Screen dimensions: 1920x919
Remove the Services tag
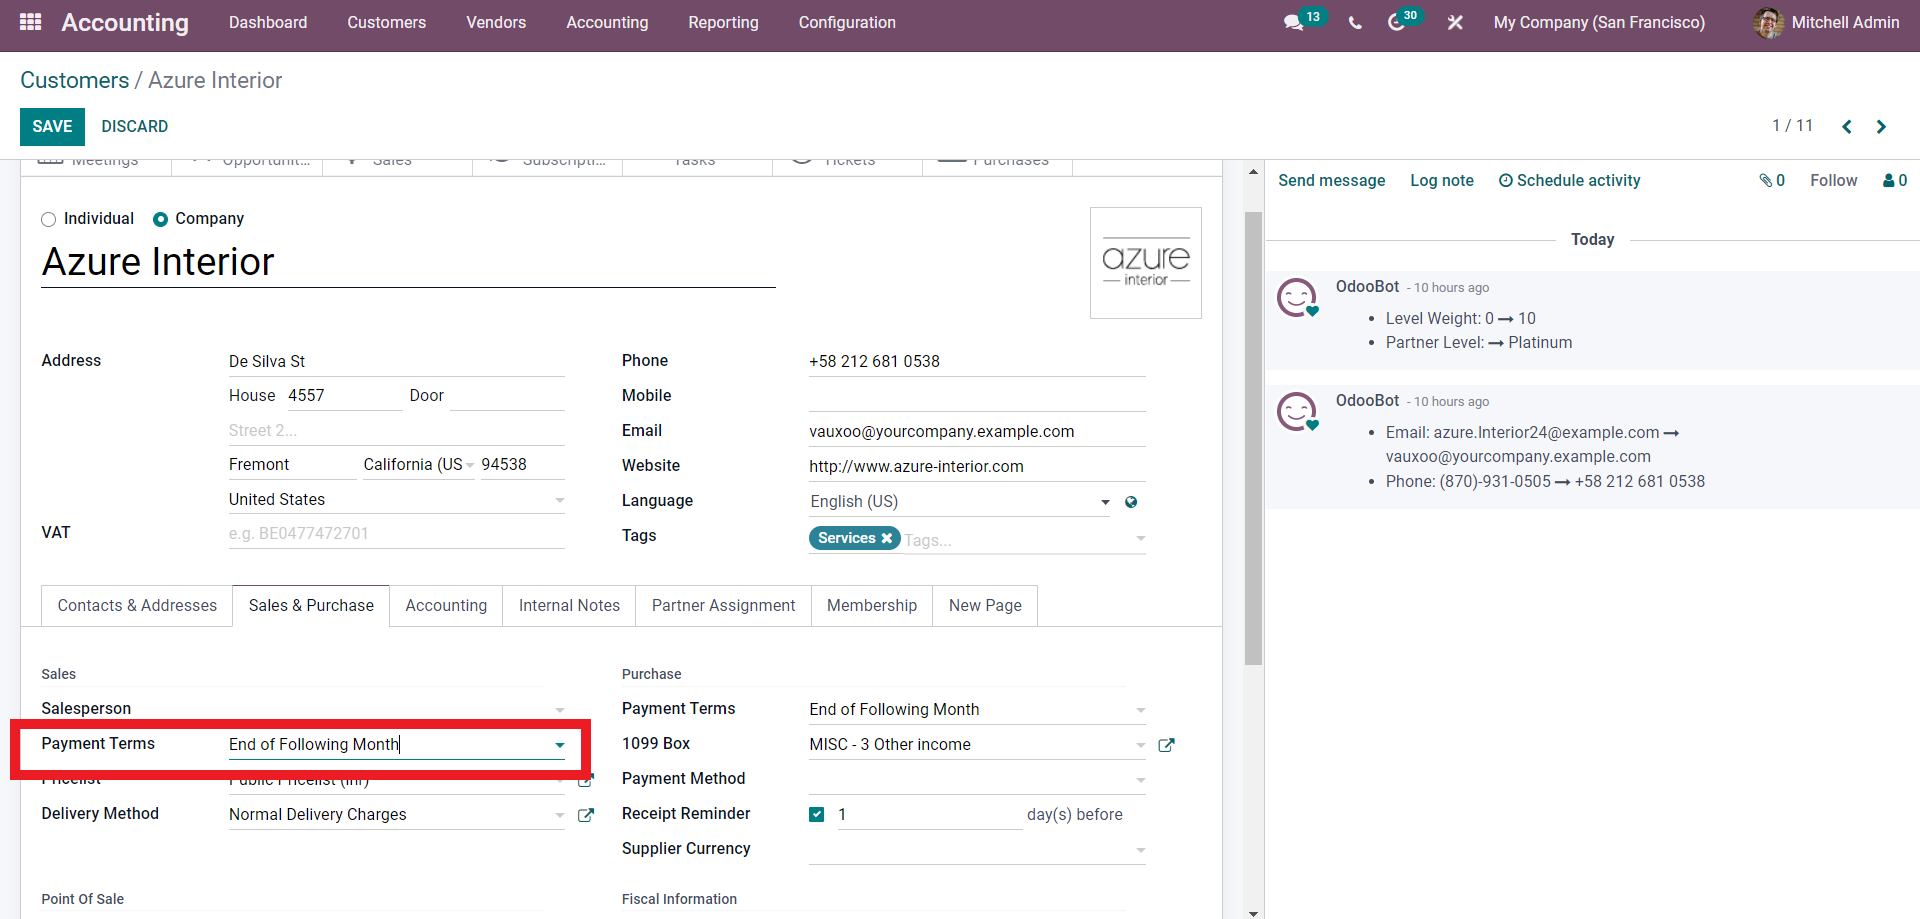click(887, 538)
